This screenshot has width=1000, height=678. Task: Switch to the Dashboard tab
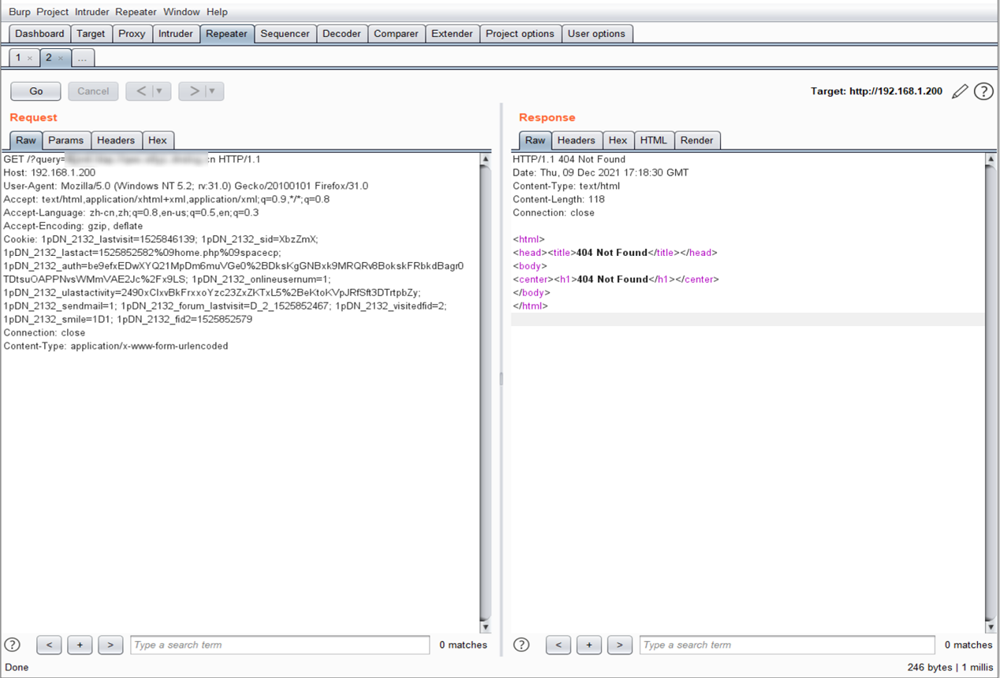(40, 34)
